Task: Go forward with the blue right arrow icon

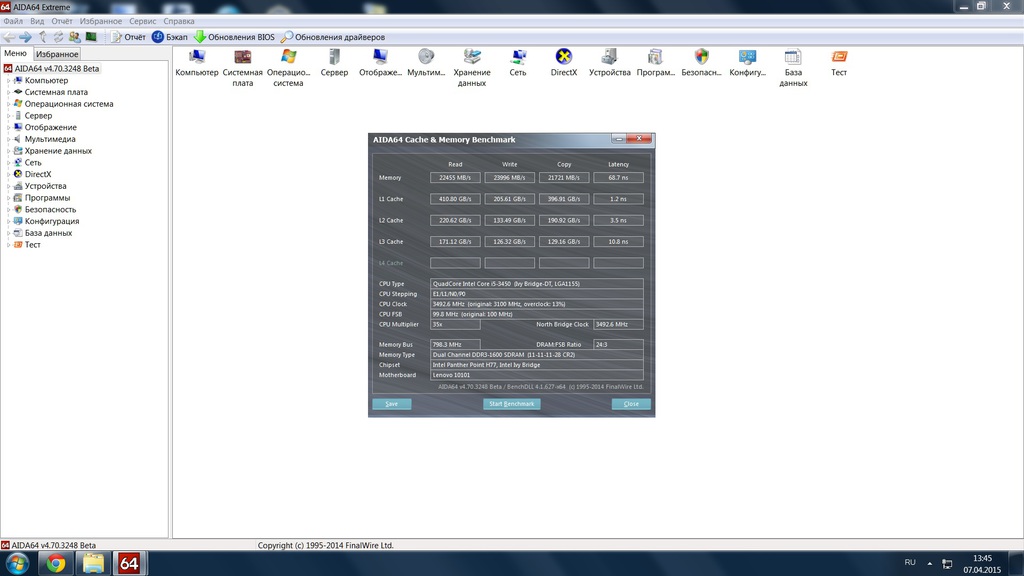Action: point(25,37)
